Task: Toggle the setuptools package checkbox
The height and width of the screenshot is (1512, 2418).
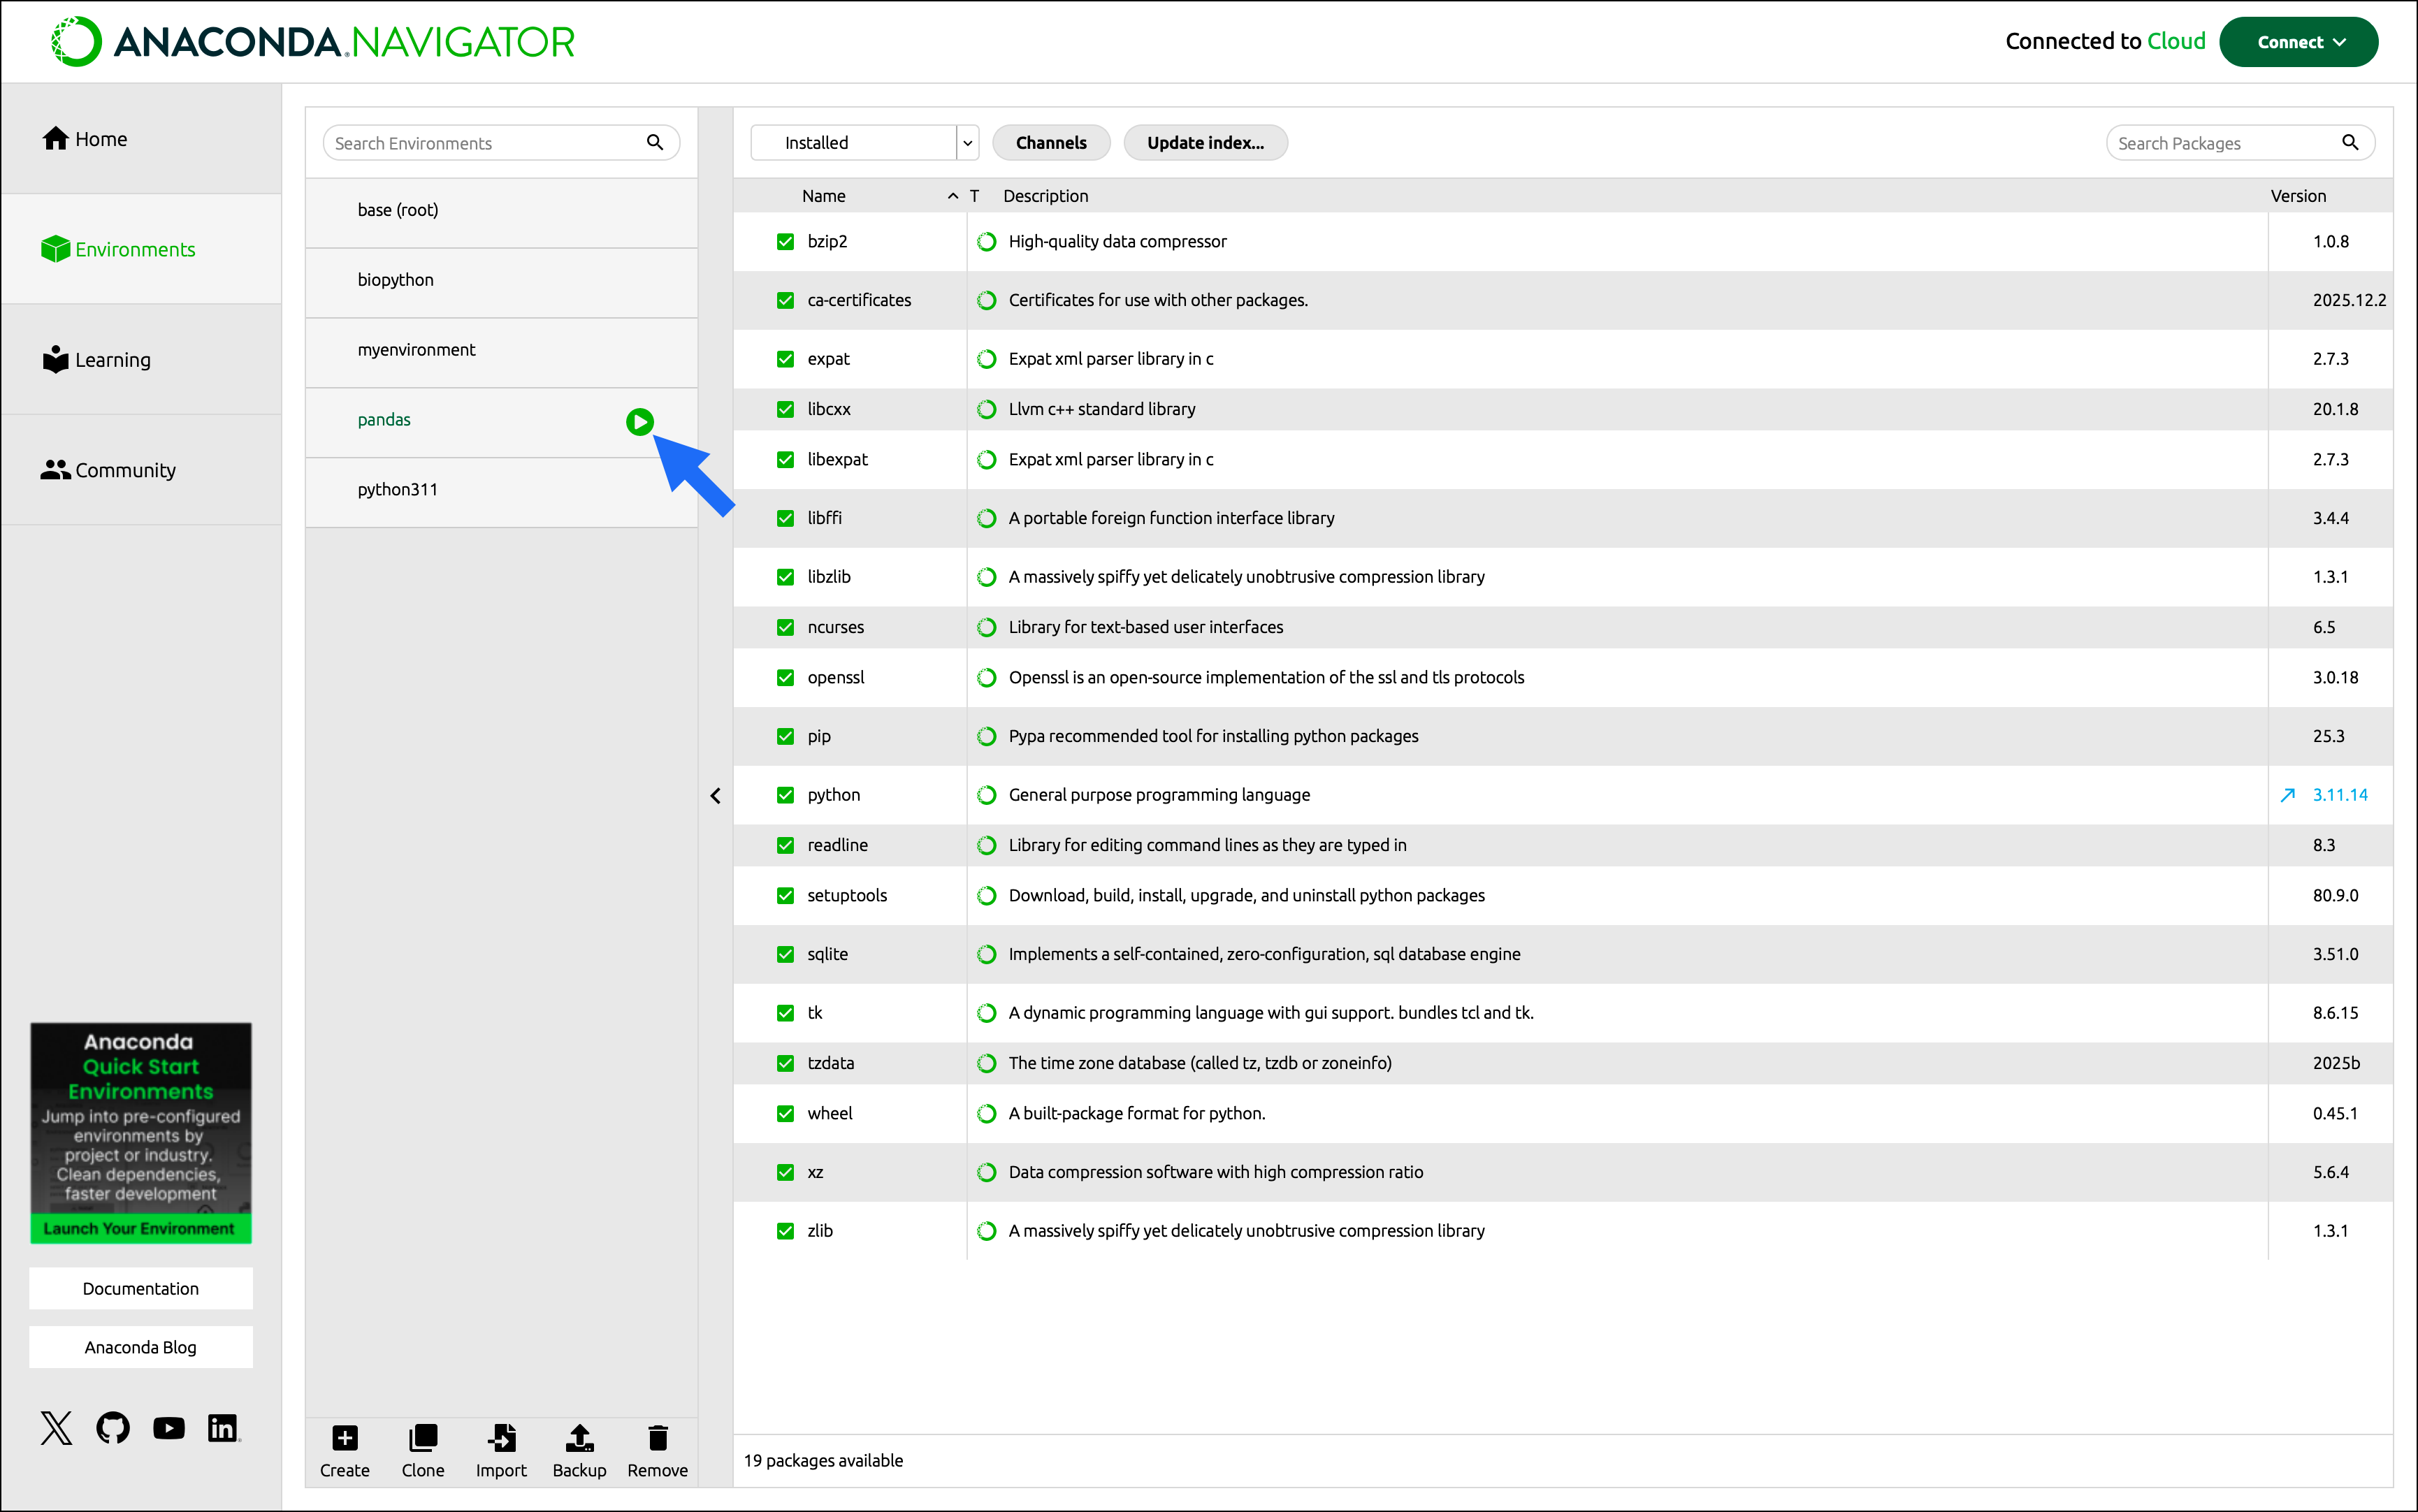Action: click(785, 896)
